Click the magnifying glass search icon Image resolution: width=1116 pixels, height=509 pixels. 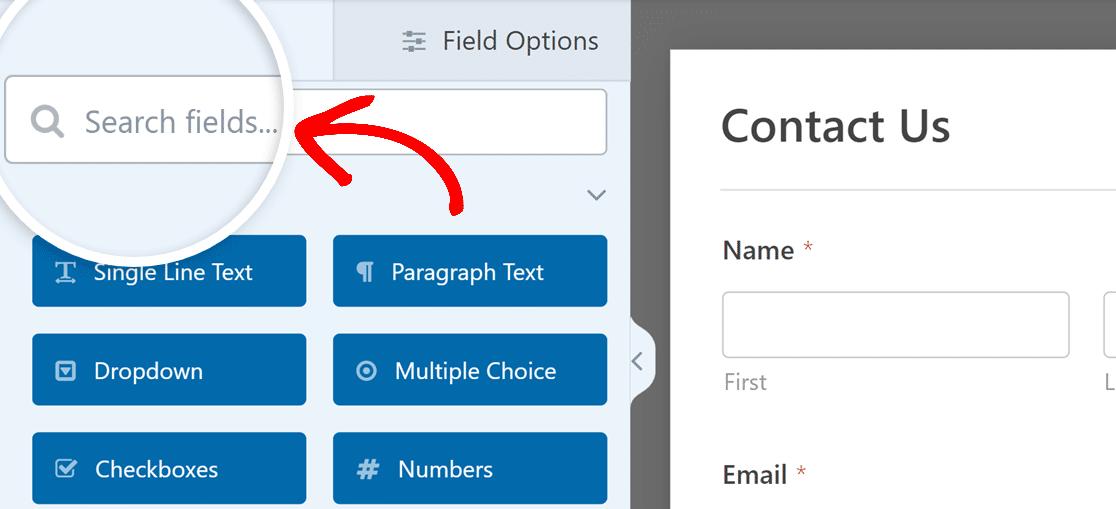coord(47,122)
